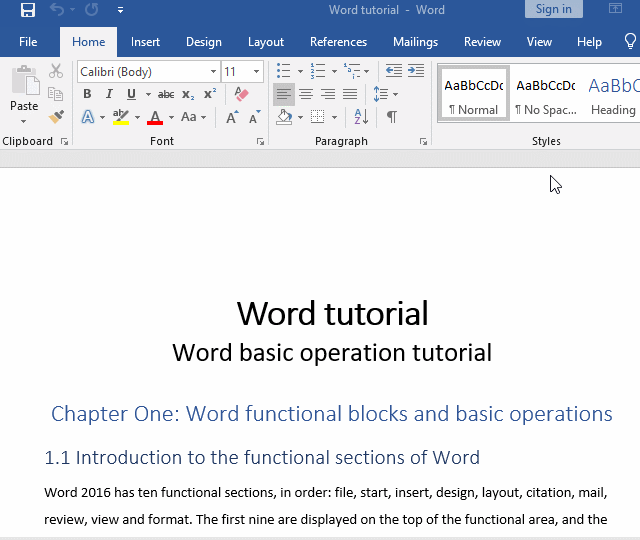Open the Mailings tab

(416, 42)
